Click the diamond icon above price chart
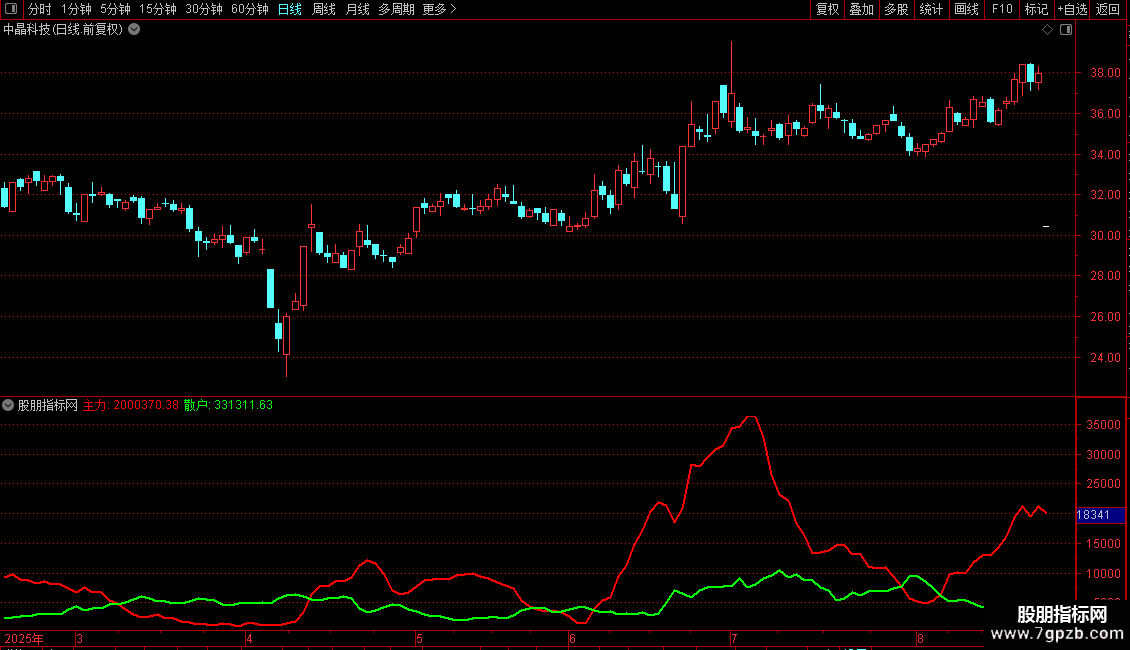 coord(1048,30)
